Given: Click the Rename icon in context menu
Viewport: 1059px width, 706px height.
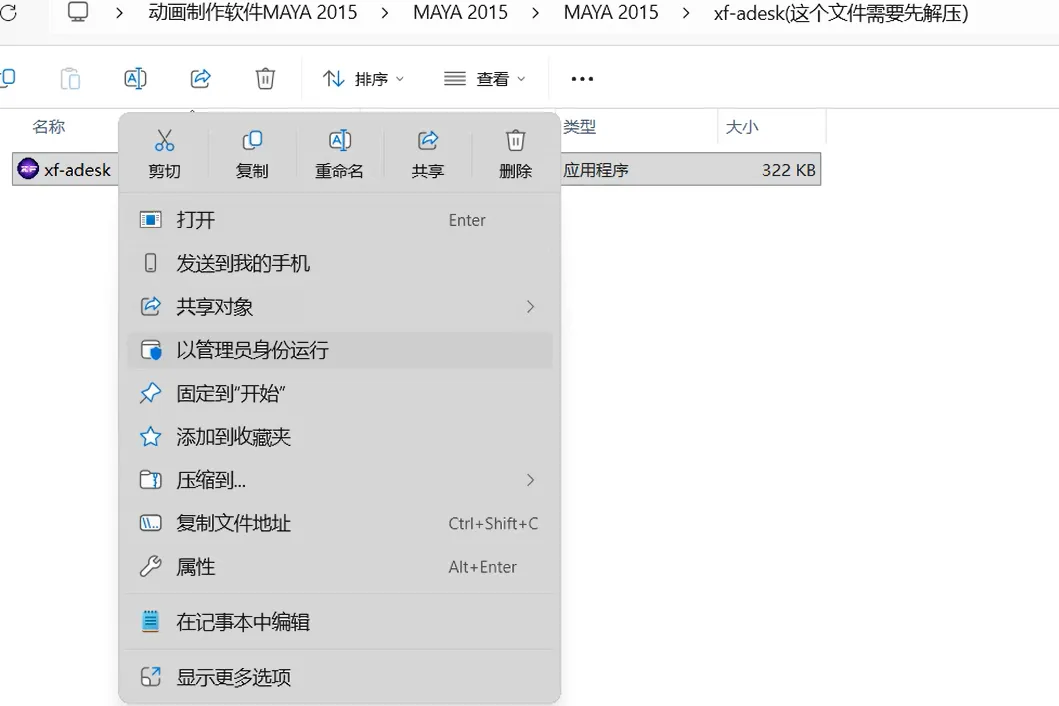Looking at the screenshot, I should [x=340, y=141].
